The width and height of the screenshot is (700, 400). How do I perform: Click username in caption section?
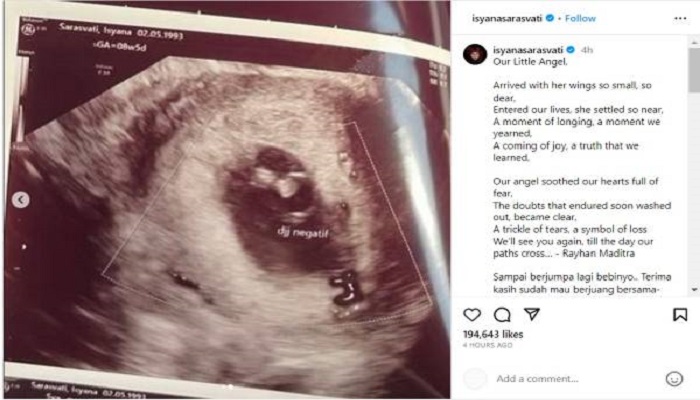(x=528, y=50)
